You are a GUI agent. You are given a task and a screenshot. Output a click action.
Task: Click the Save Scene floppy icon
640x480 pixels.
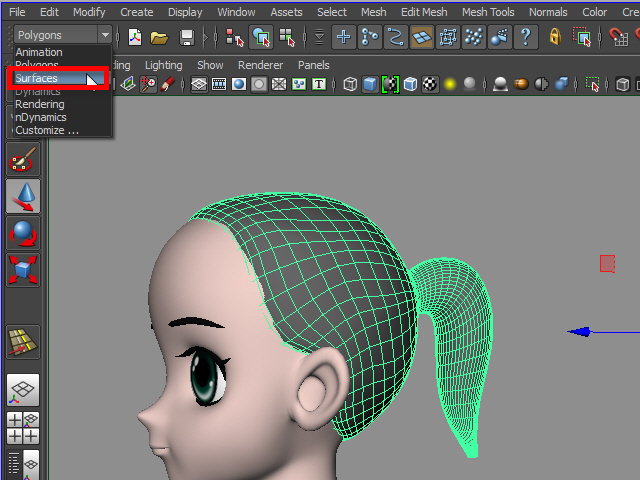pos(187,37)
